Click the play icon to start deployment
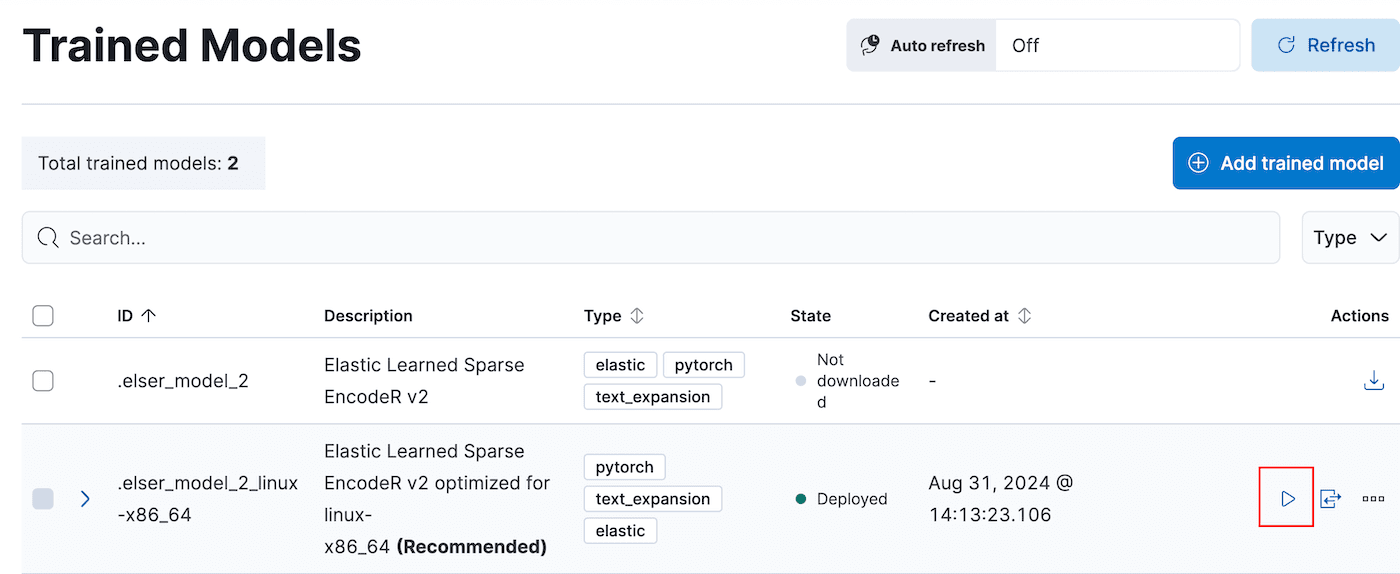 [1287, 498]
